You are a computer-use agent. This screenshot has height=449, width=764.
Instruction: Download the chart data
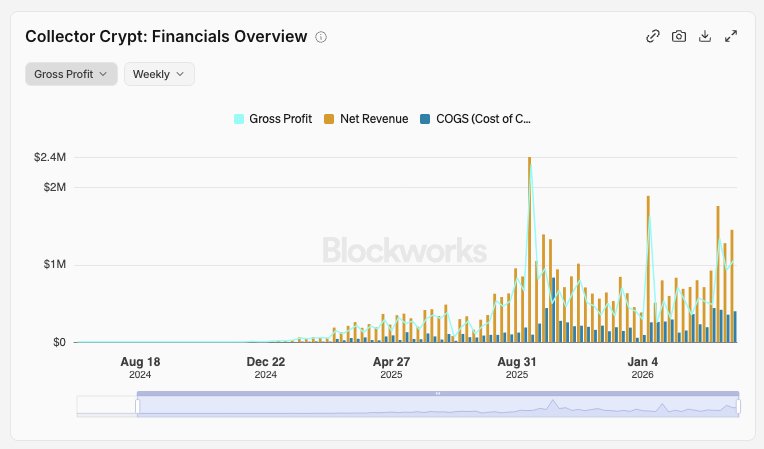705,36
